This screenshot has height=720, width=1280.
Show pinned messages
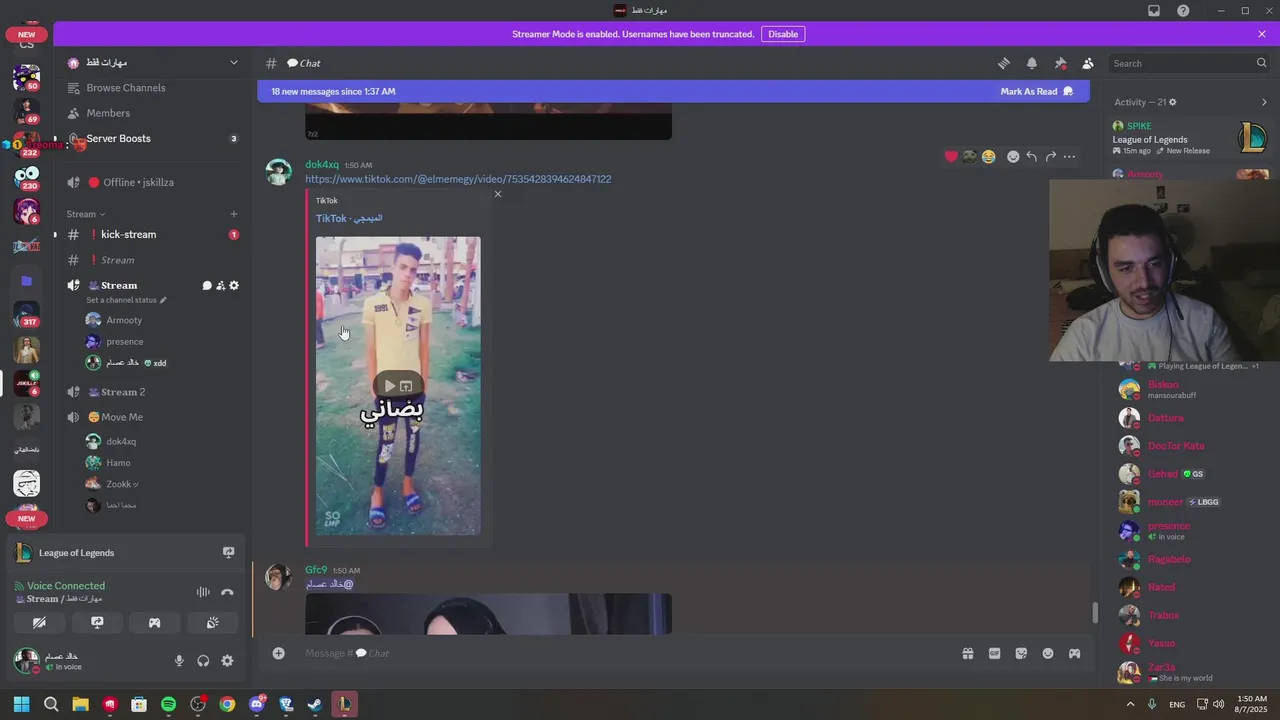(1060, 63)
